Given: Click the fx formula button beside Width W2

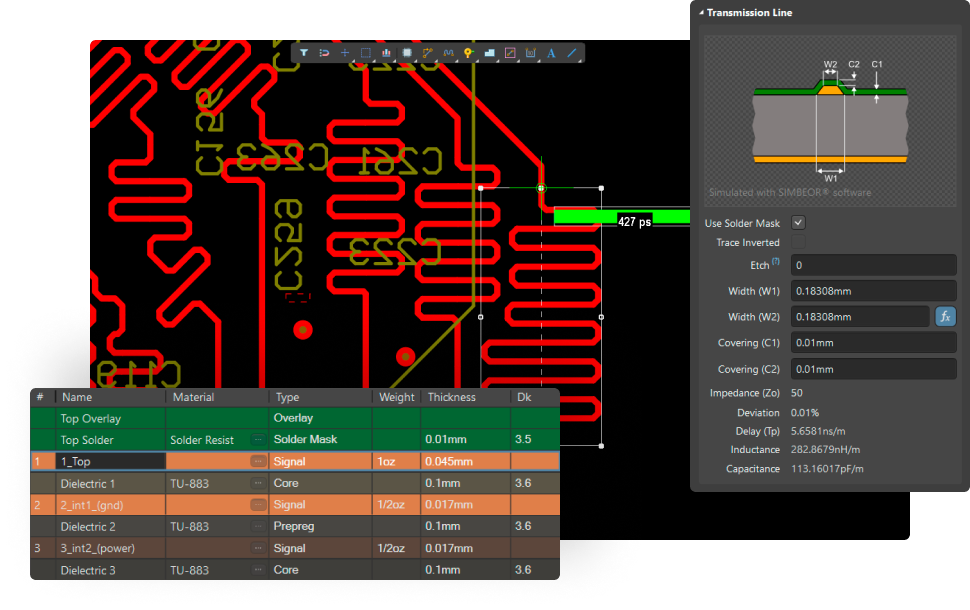Looking at the screenshot, I should pos(945,317).
